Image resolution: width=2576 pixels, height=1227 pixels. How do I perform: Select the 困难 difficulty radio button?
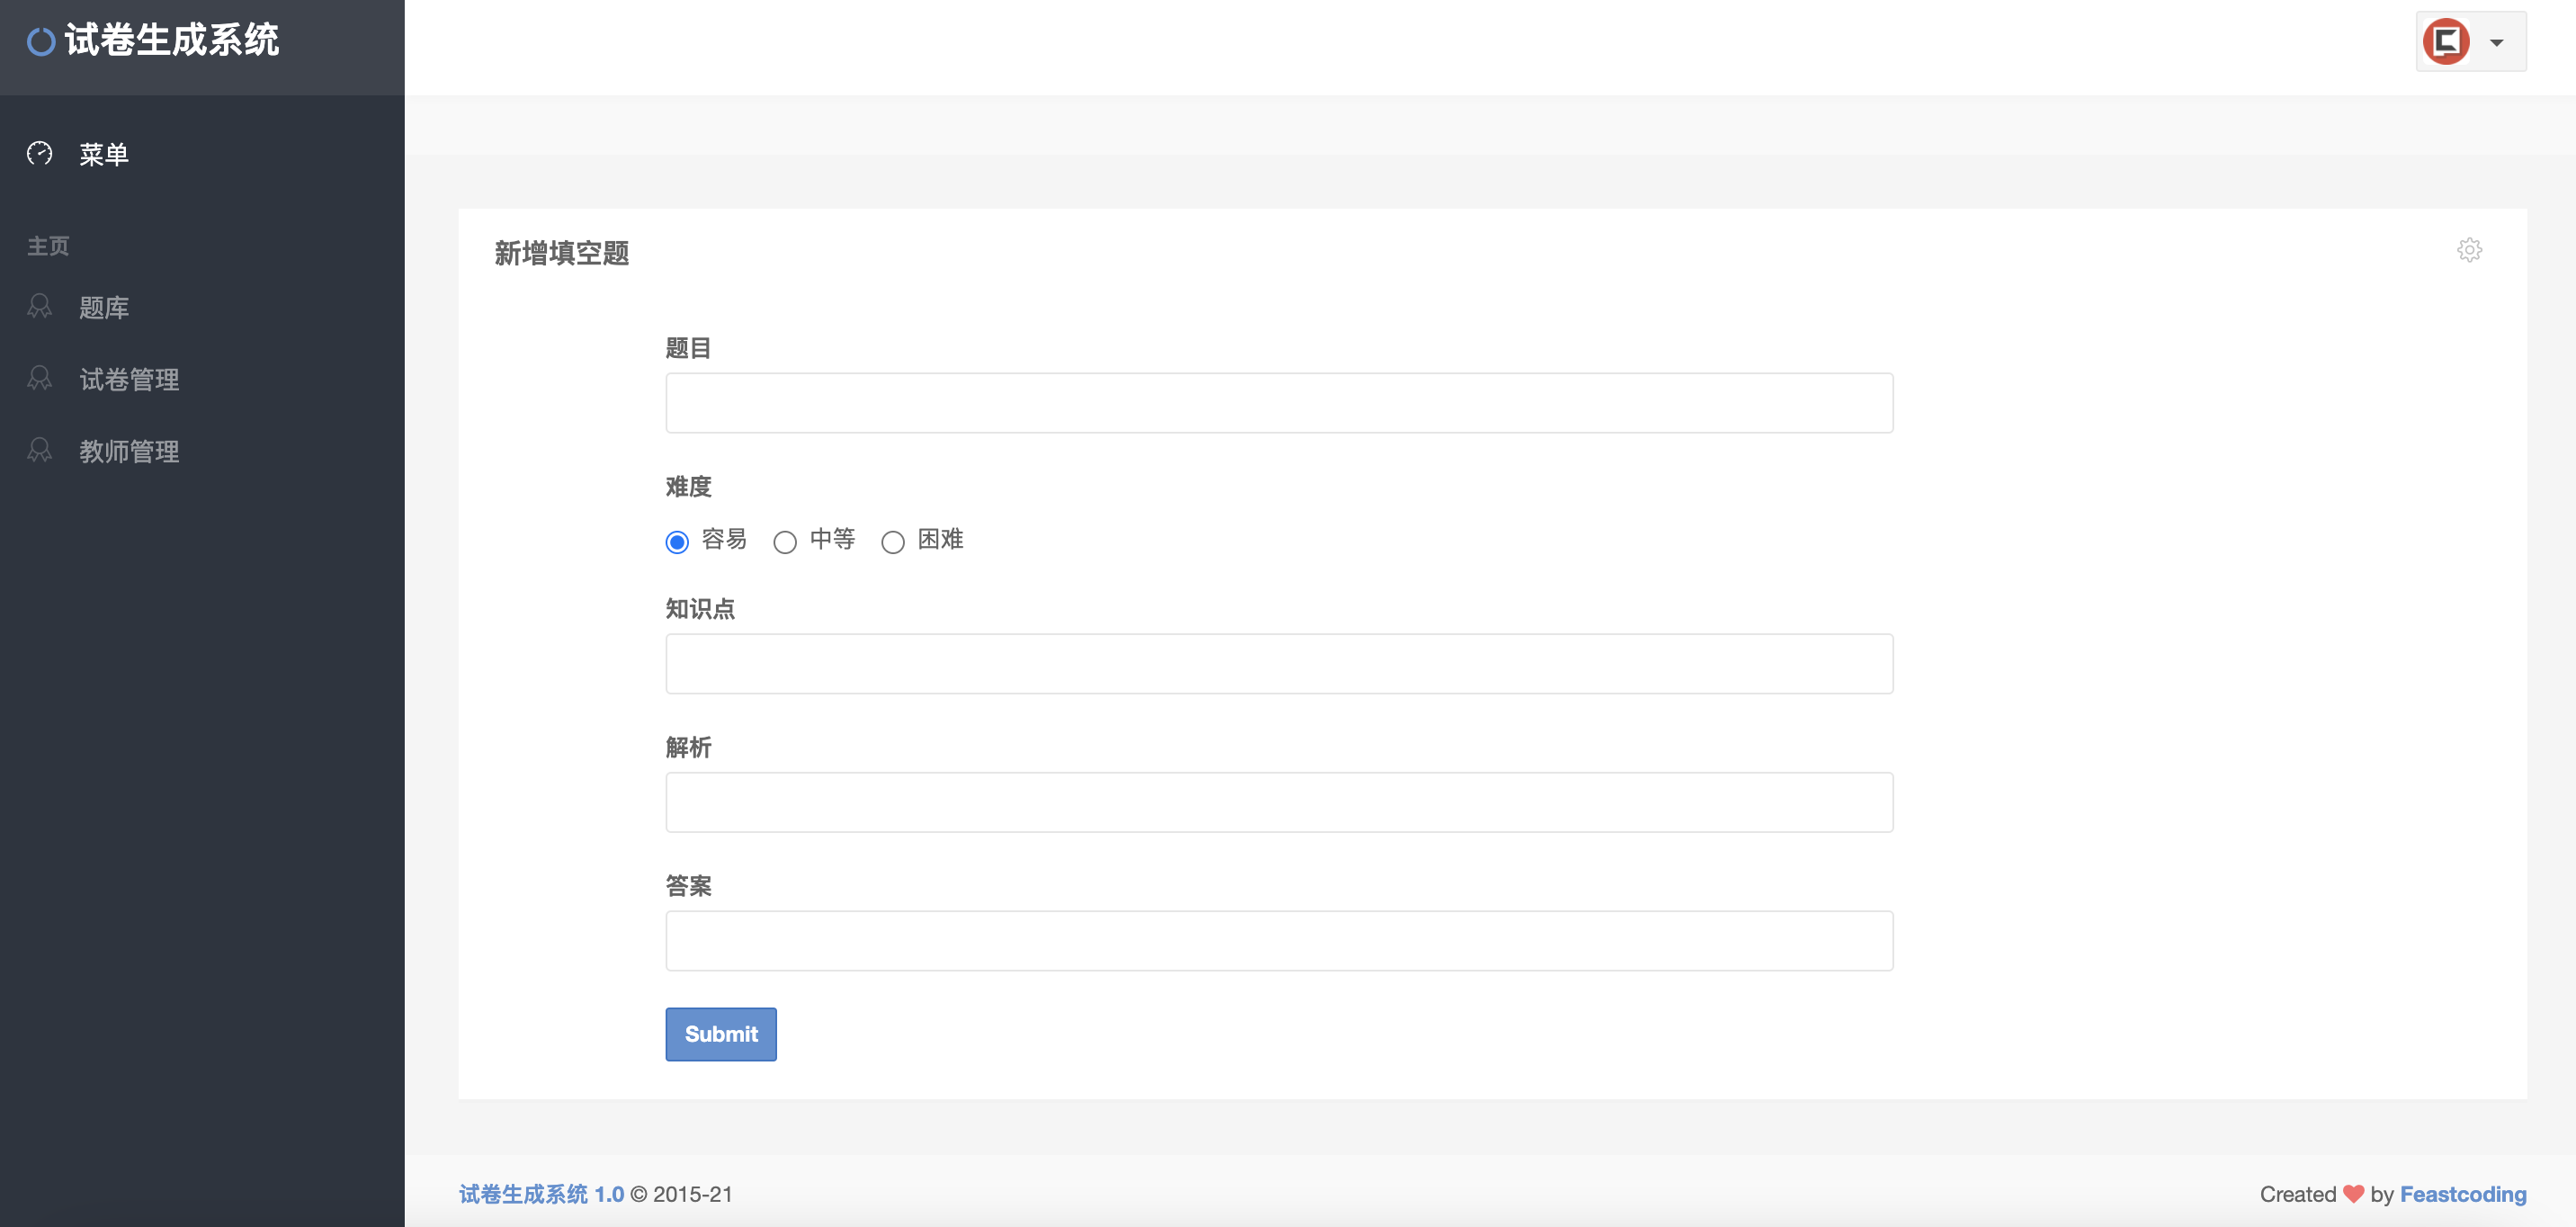pos(893,542)
